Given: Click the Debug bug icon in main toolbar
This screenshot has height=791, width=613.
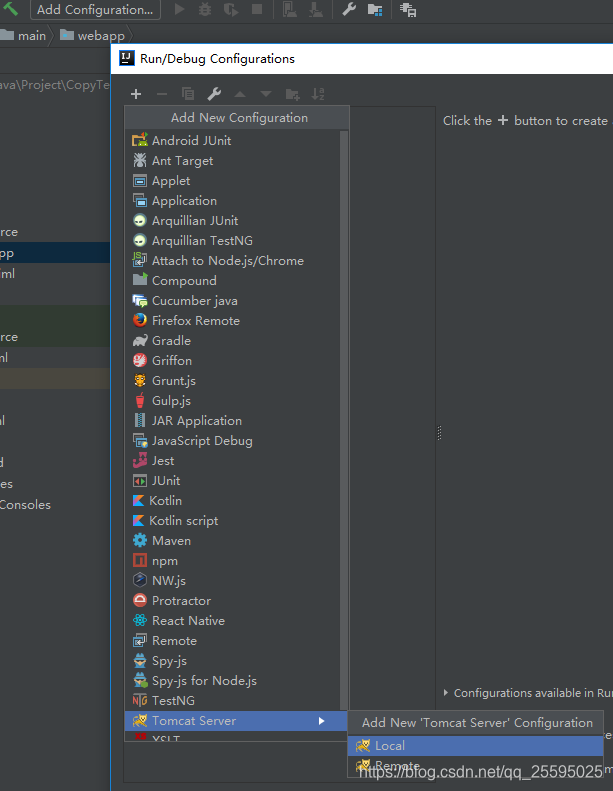Looking at the screenshot, I should pyautogui.click(x=205, y=9).
